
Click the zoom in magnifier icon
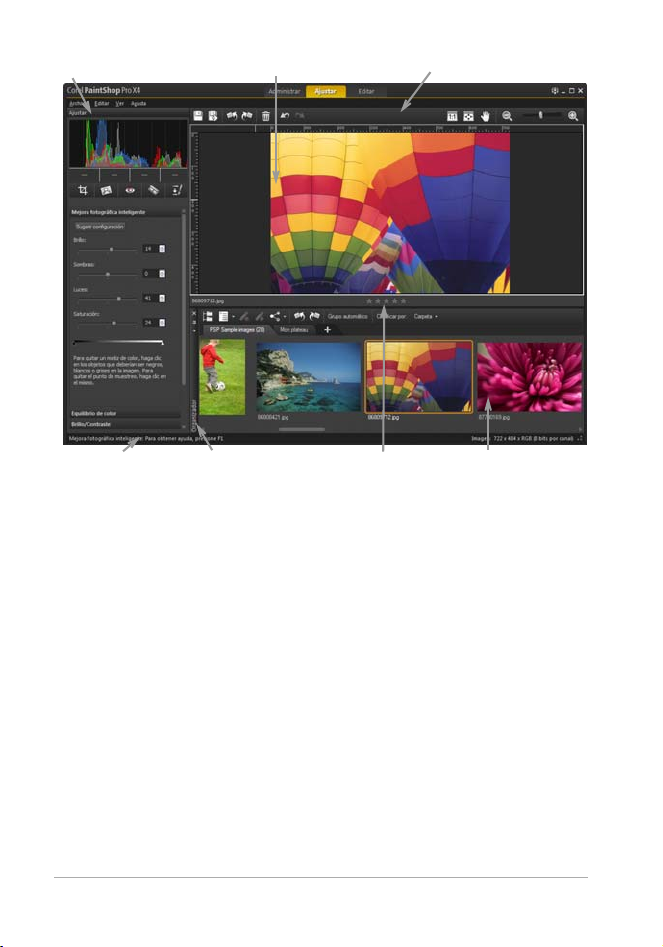click(573, 116)
